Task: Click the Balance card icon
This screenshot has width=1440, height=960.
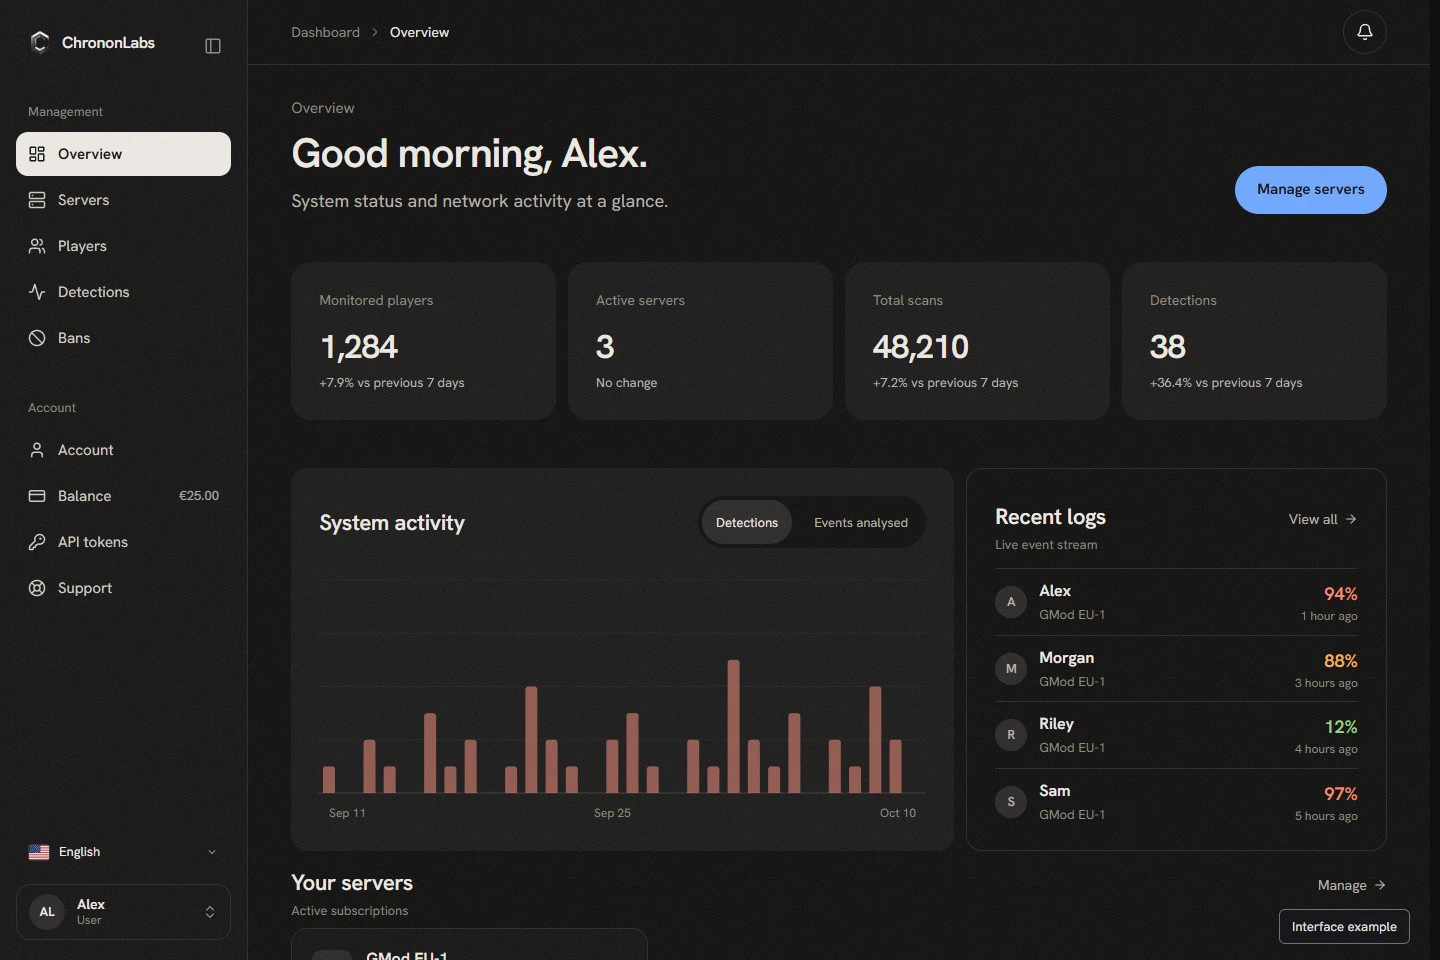Action: tap(37, 496)
